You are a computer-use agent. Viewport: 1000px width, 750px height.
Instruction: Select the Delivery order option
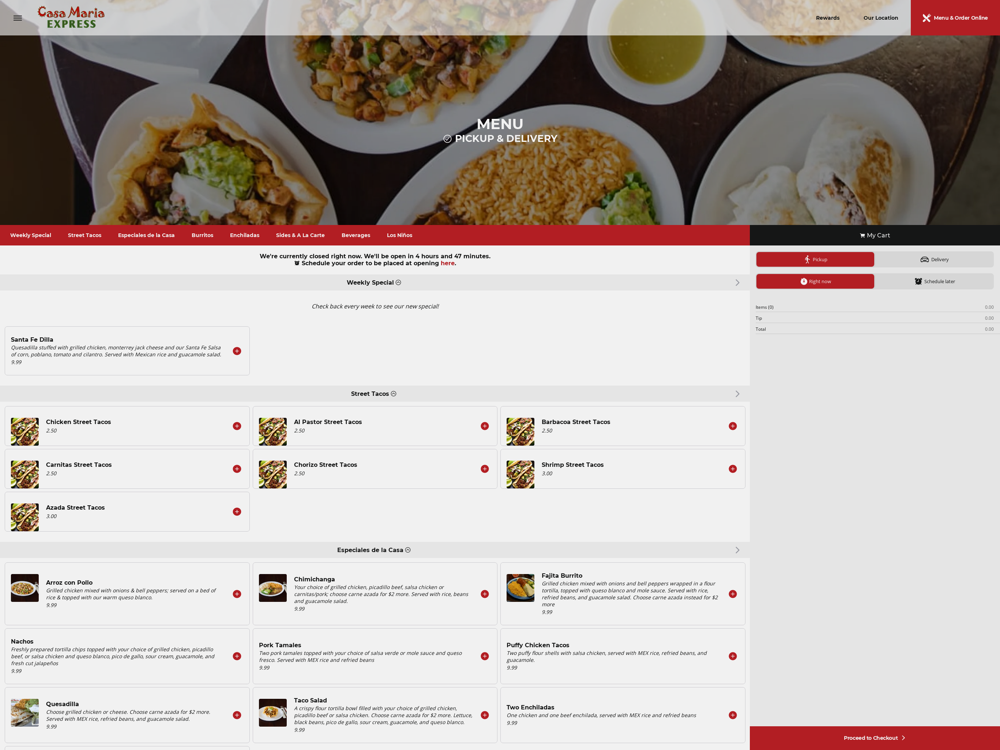pyautogui.click(x=934, y=260)
